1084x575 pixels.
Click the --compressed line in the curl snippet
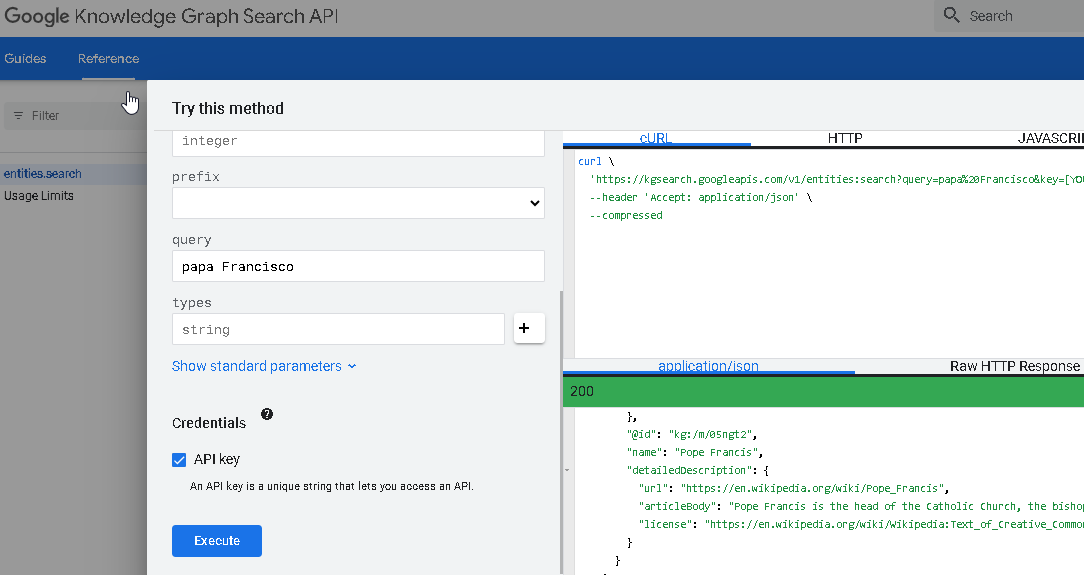[x=626, y=216]
